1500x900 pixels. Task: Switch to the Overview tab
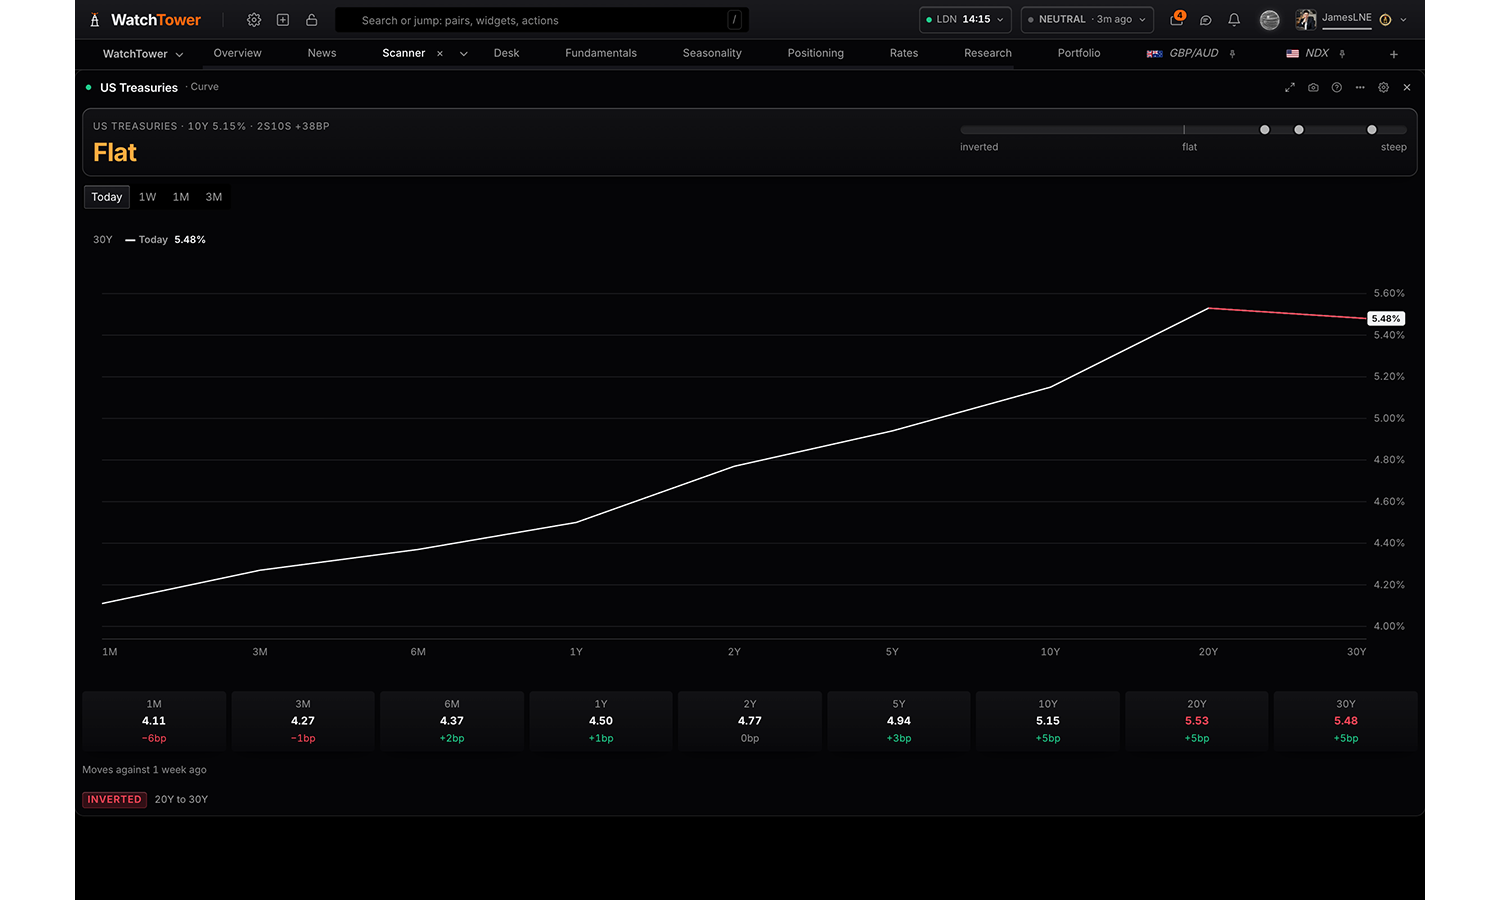(x=238, y=54)
